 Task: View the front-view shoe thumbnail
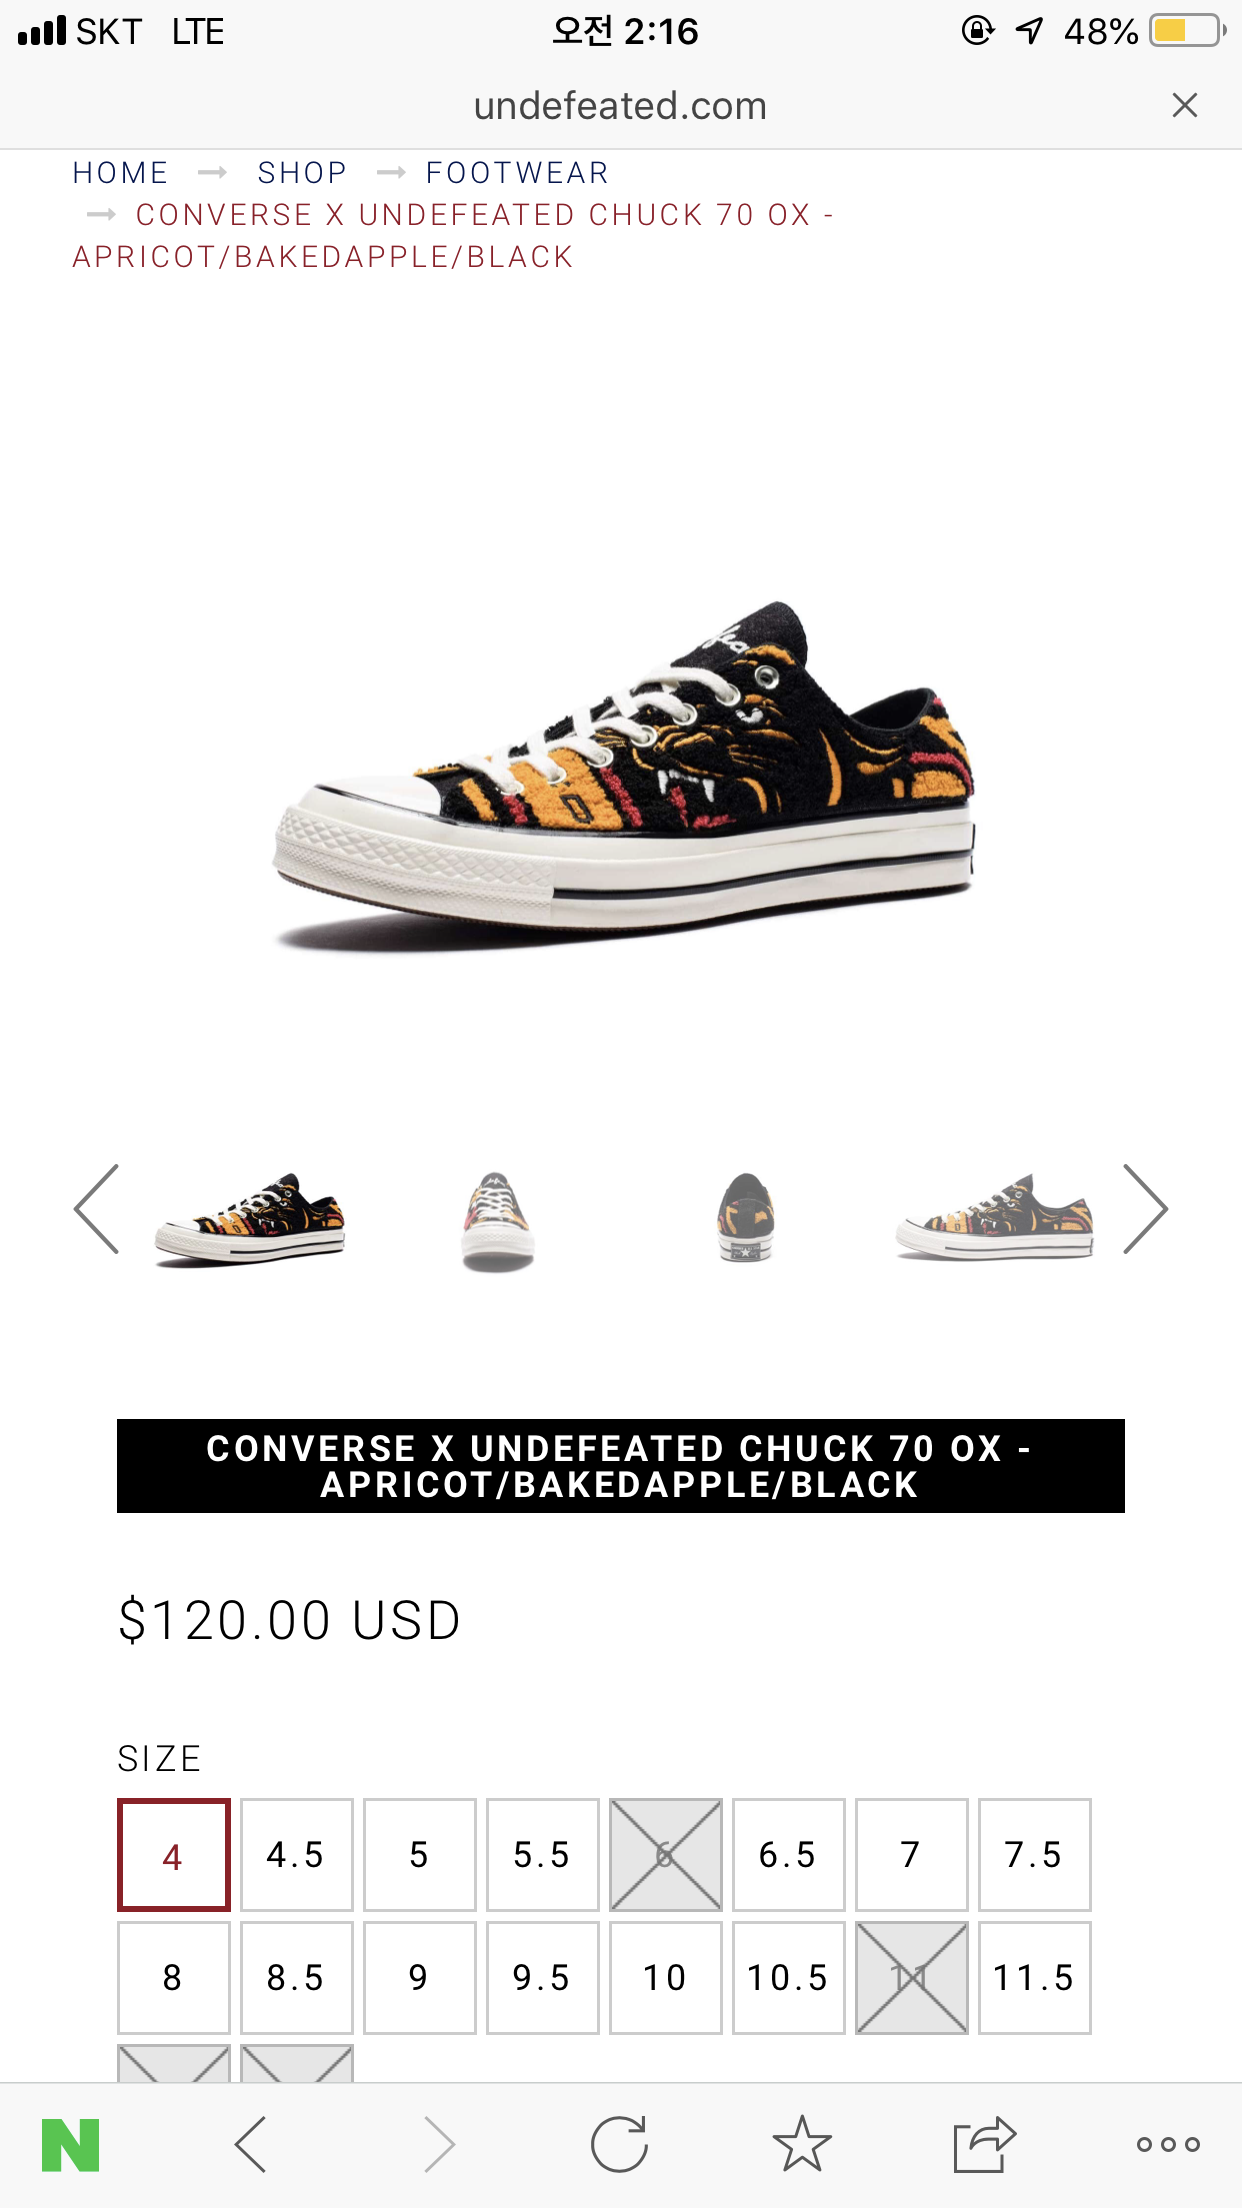pyautogui.click(x=497, y=1221)
